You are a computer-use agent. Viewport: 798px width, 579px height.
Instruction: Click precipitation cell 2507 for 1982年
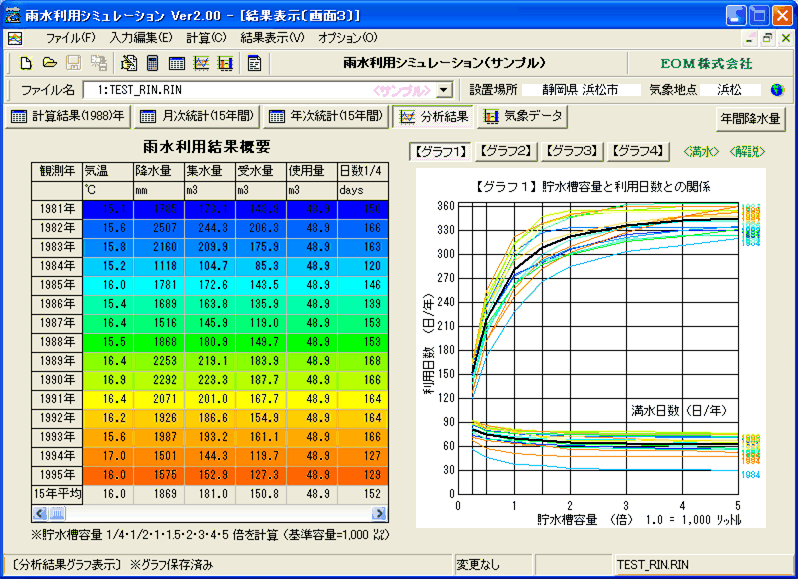159,228
